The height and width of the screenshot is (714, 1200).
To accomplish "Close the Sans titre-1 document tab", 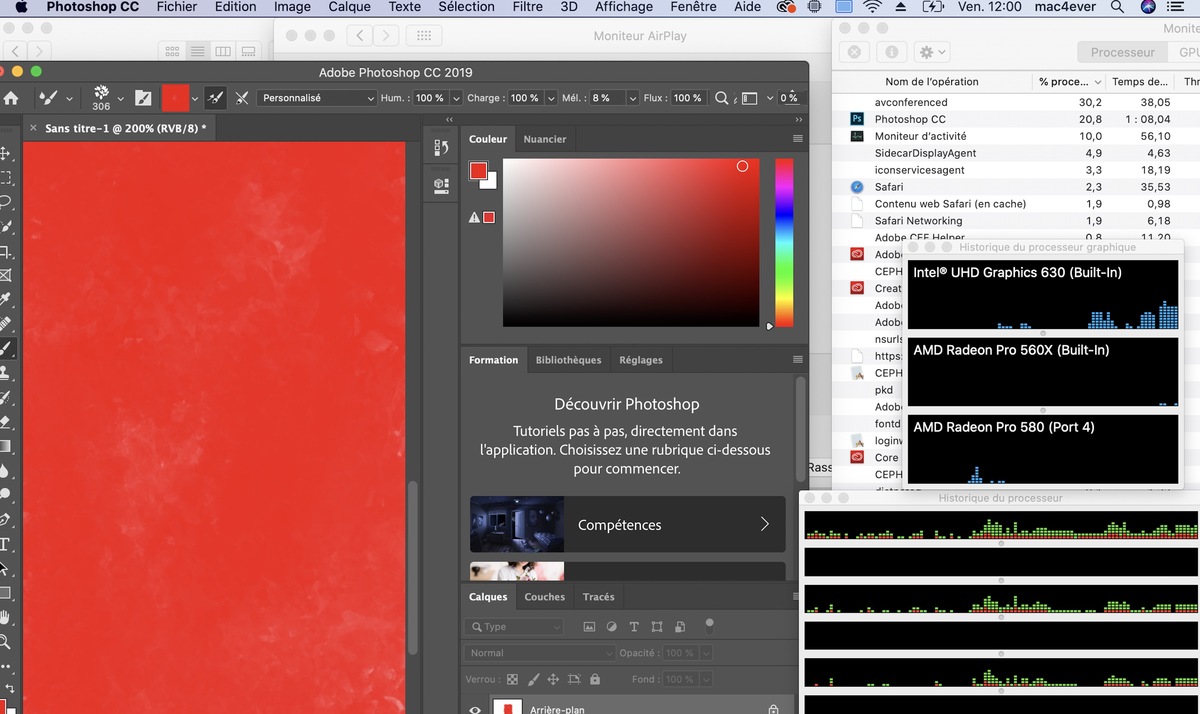I will [32, 128].
